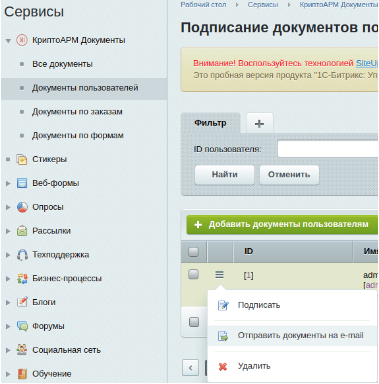Open Все документы in the sidebar
The width and height of the screenshot is (379, 384).
[62, 64]
